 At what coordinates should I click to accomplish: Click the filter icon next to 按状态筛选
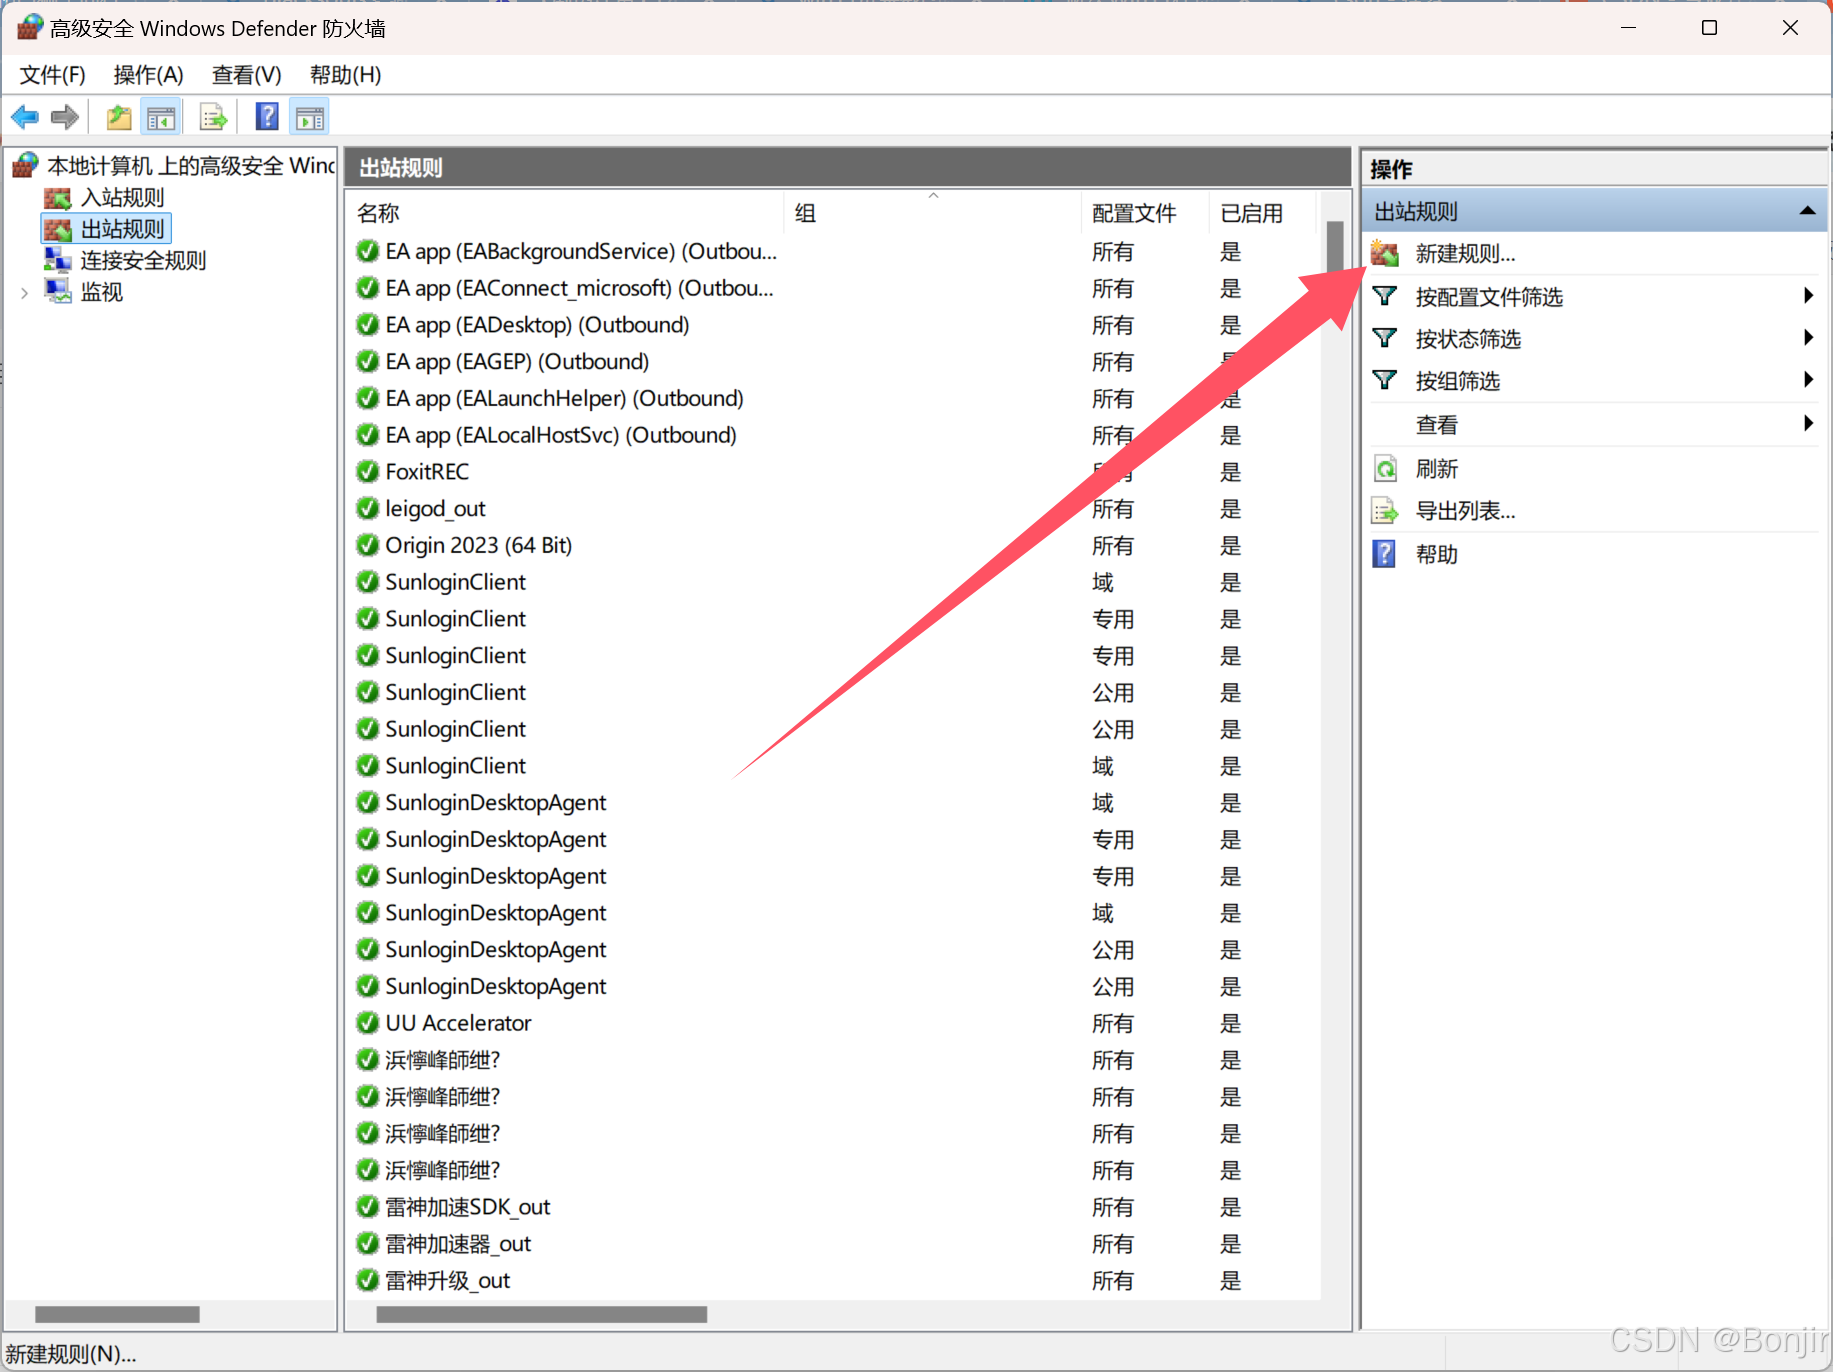click(1385, 338)
